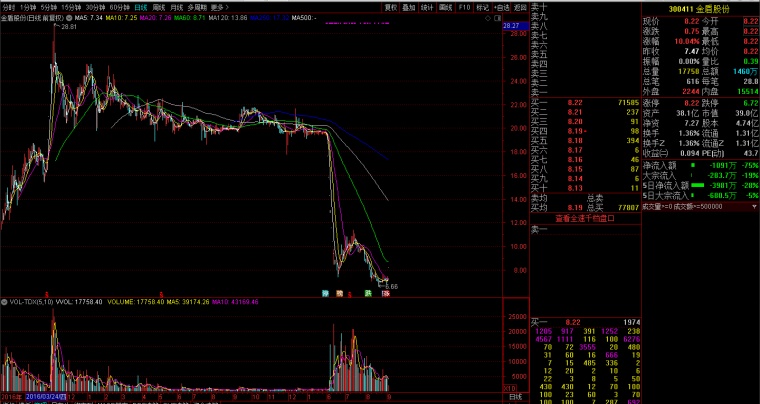Click the 返回 back button
This screenshot has height=404, width=760.
tap(520, 7)
